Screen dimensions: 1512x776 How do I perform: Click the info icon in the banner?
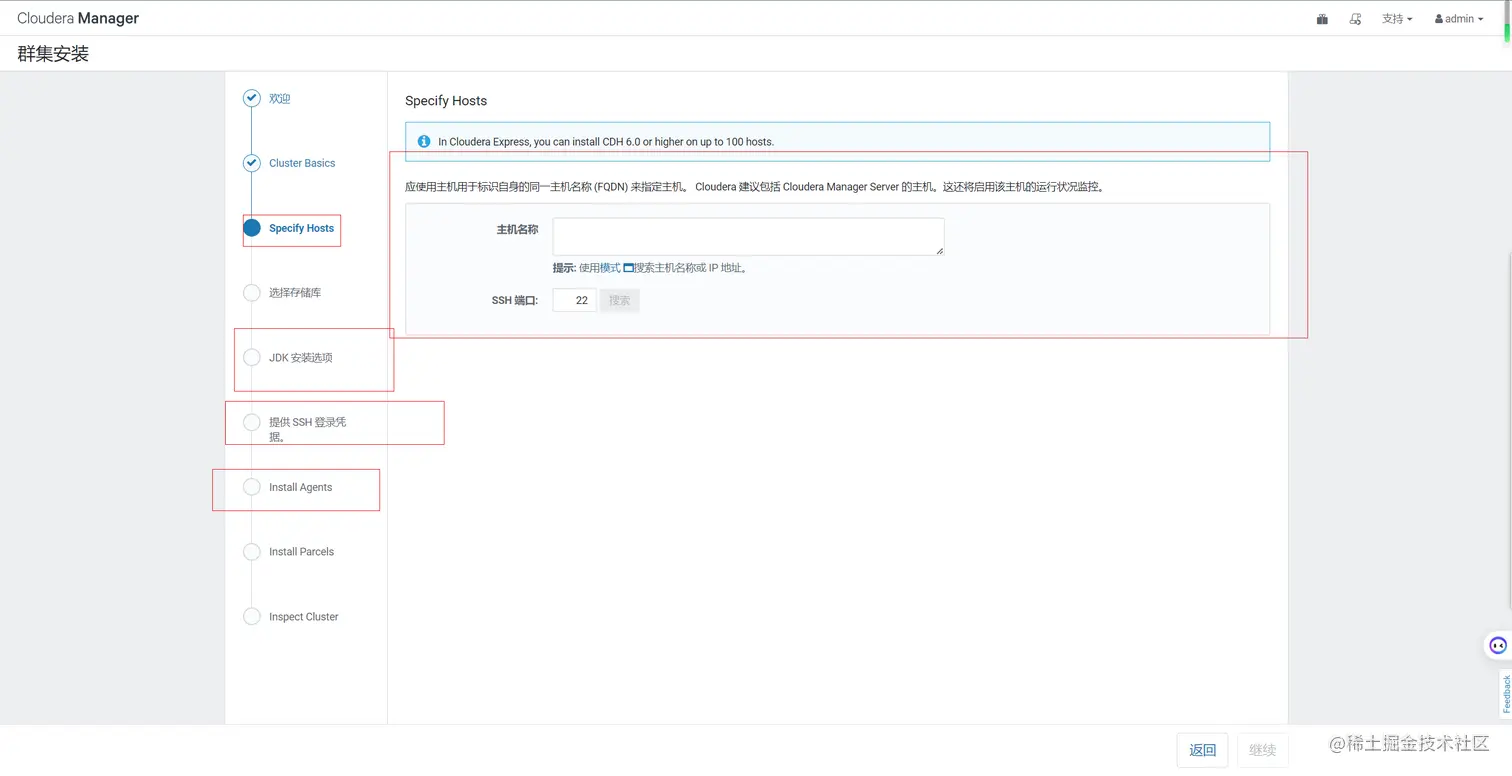424,141
